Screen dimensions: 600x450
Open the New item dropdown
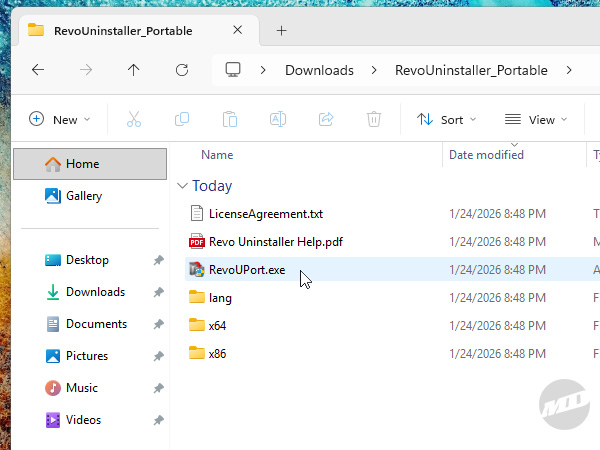point(60,119)
